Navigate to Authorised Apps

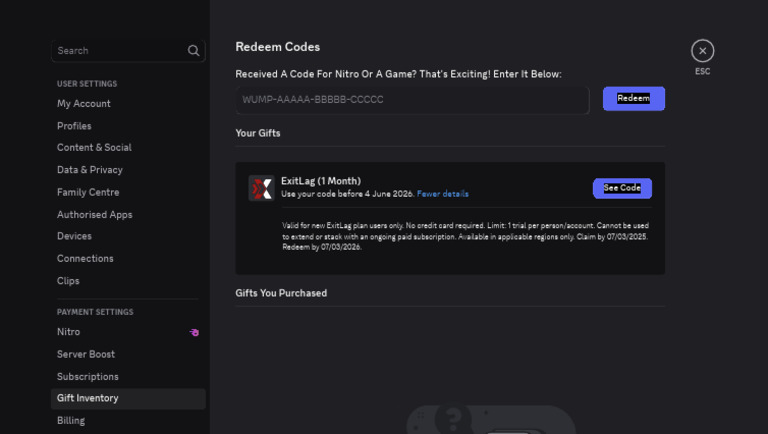95,214
